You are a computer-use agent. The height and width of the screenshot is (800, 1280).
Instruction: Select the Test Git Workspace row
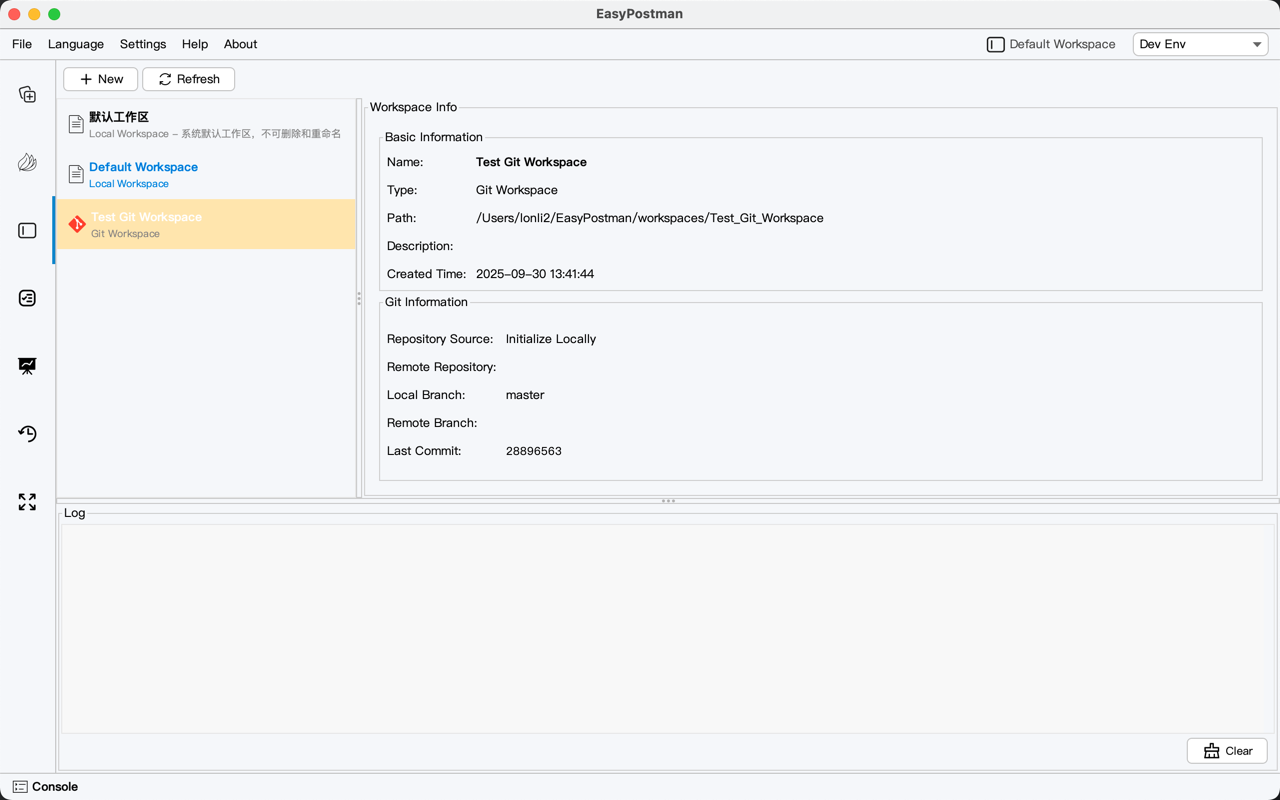point(206,224)
